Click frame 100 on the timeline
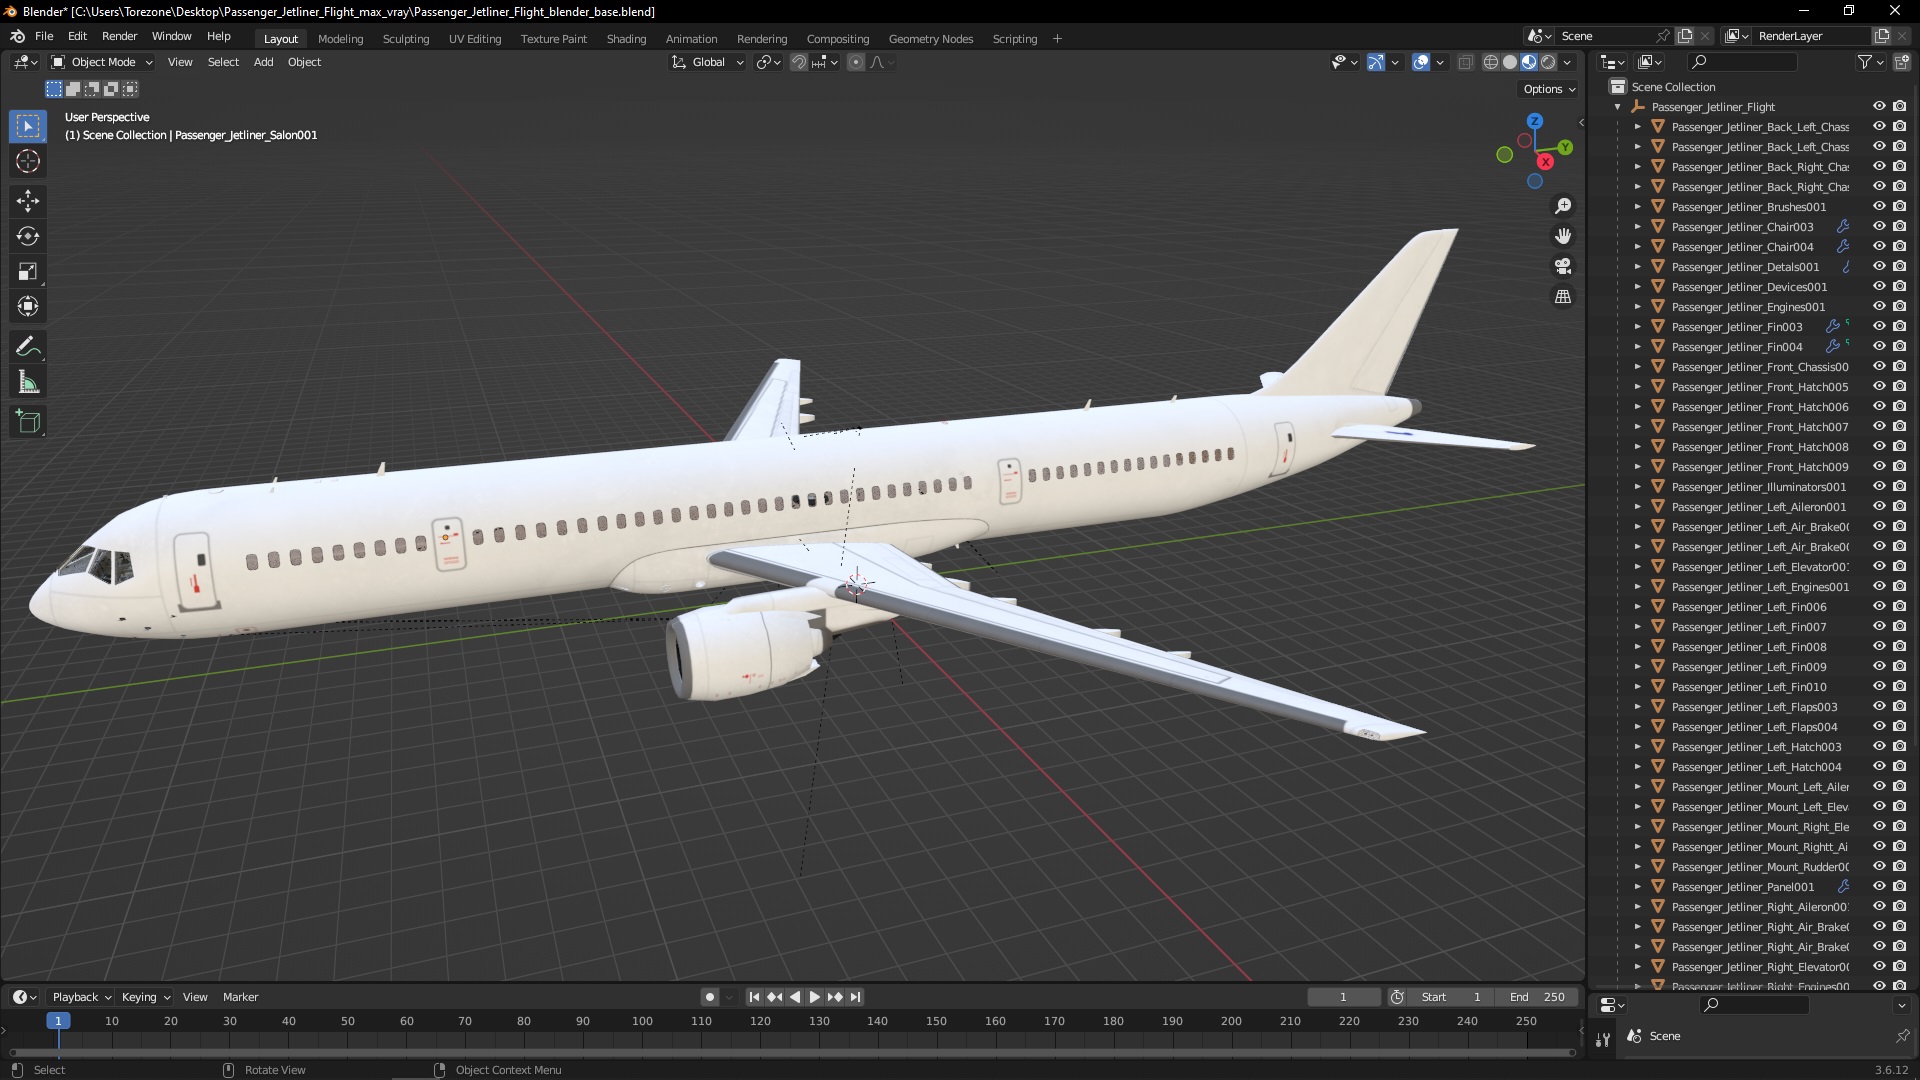Image resolution: width=1920 pixels, height=1080 pixels. point(642,1022)
